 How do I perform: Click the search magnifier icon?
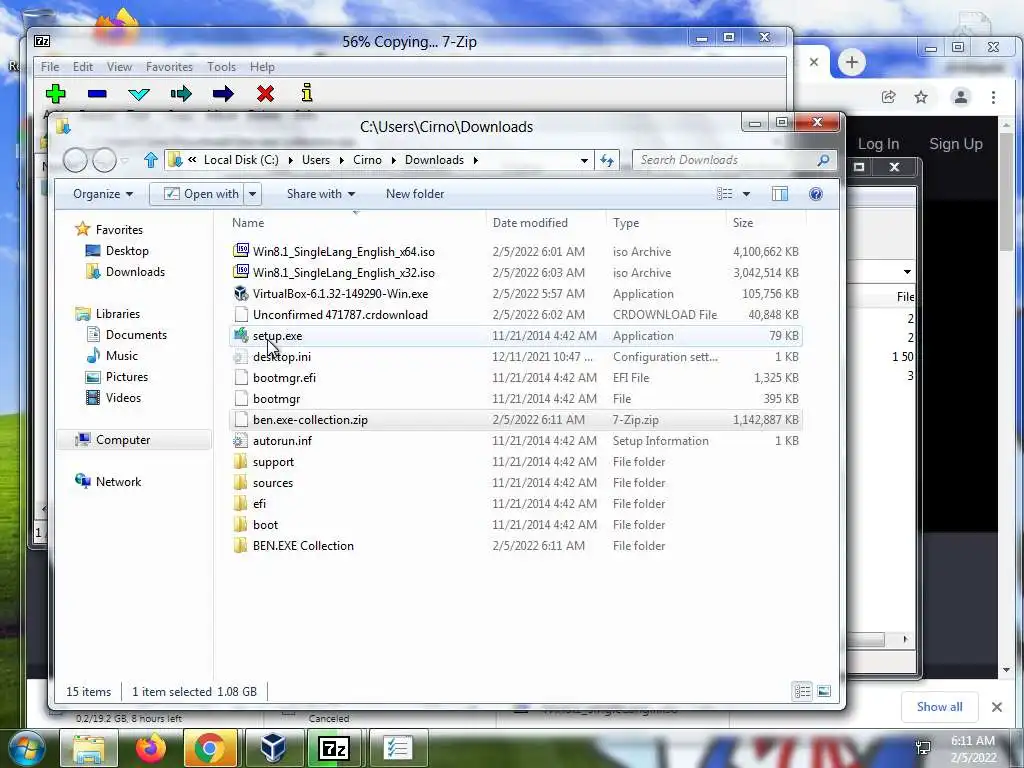pyautogui.click(x=823, y=160)
